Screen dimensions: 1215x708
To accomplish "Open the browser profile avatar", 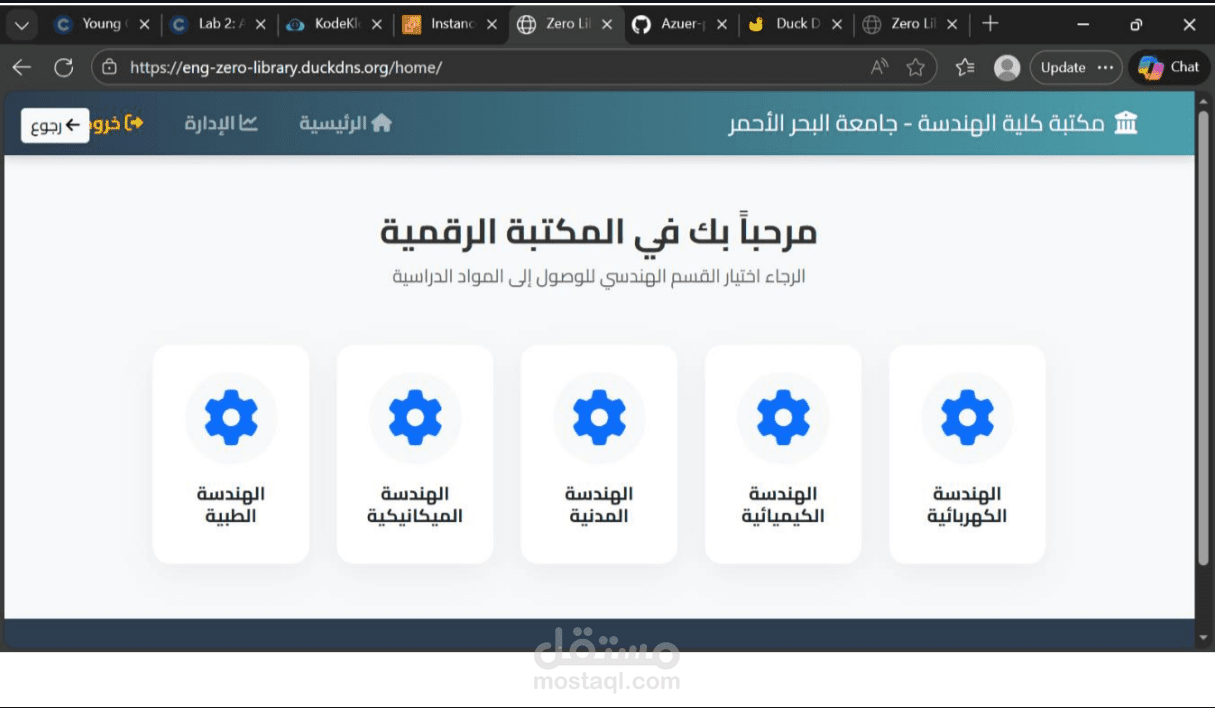I will 1007,68.
